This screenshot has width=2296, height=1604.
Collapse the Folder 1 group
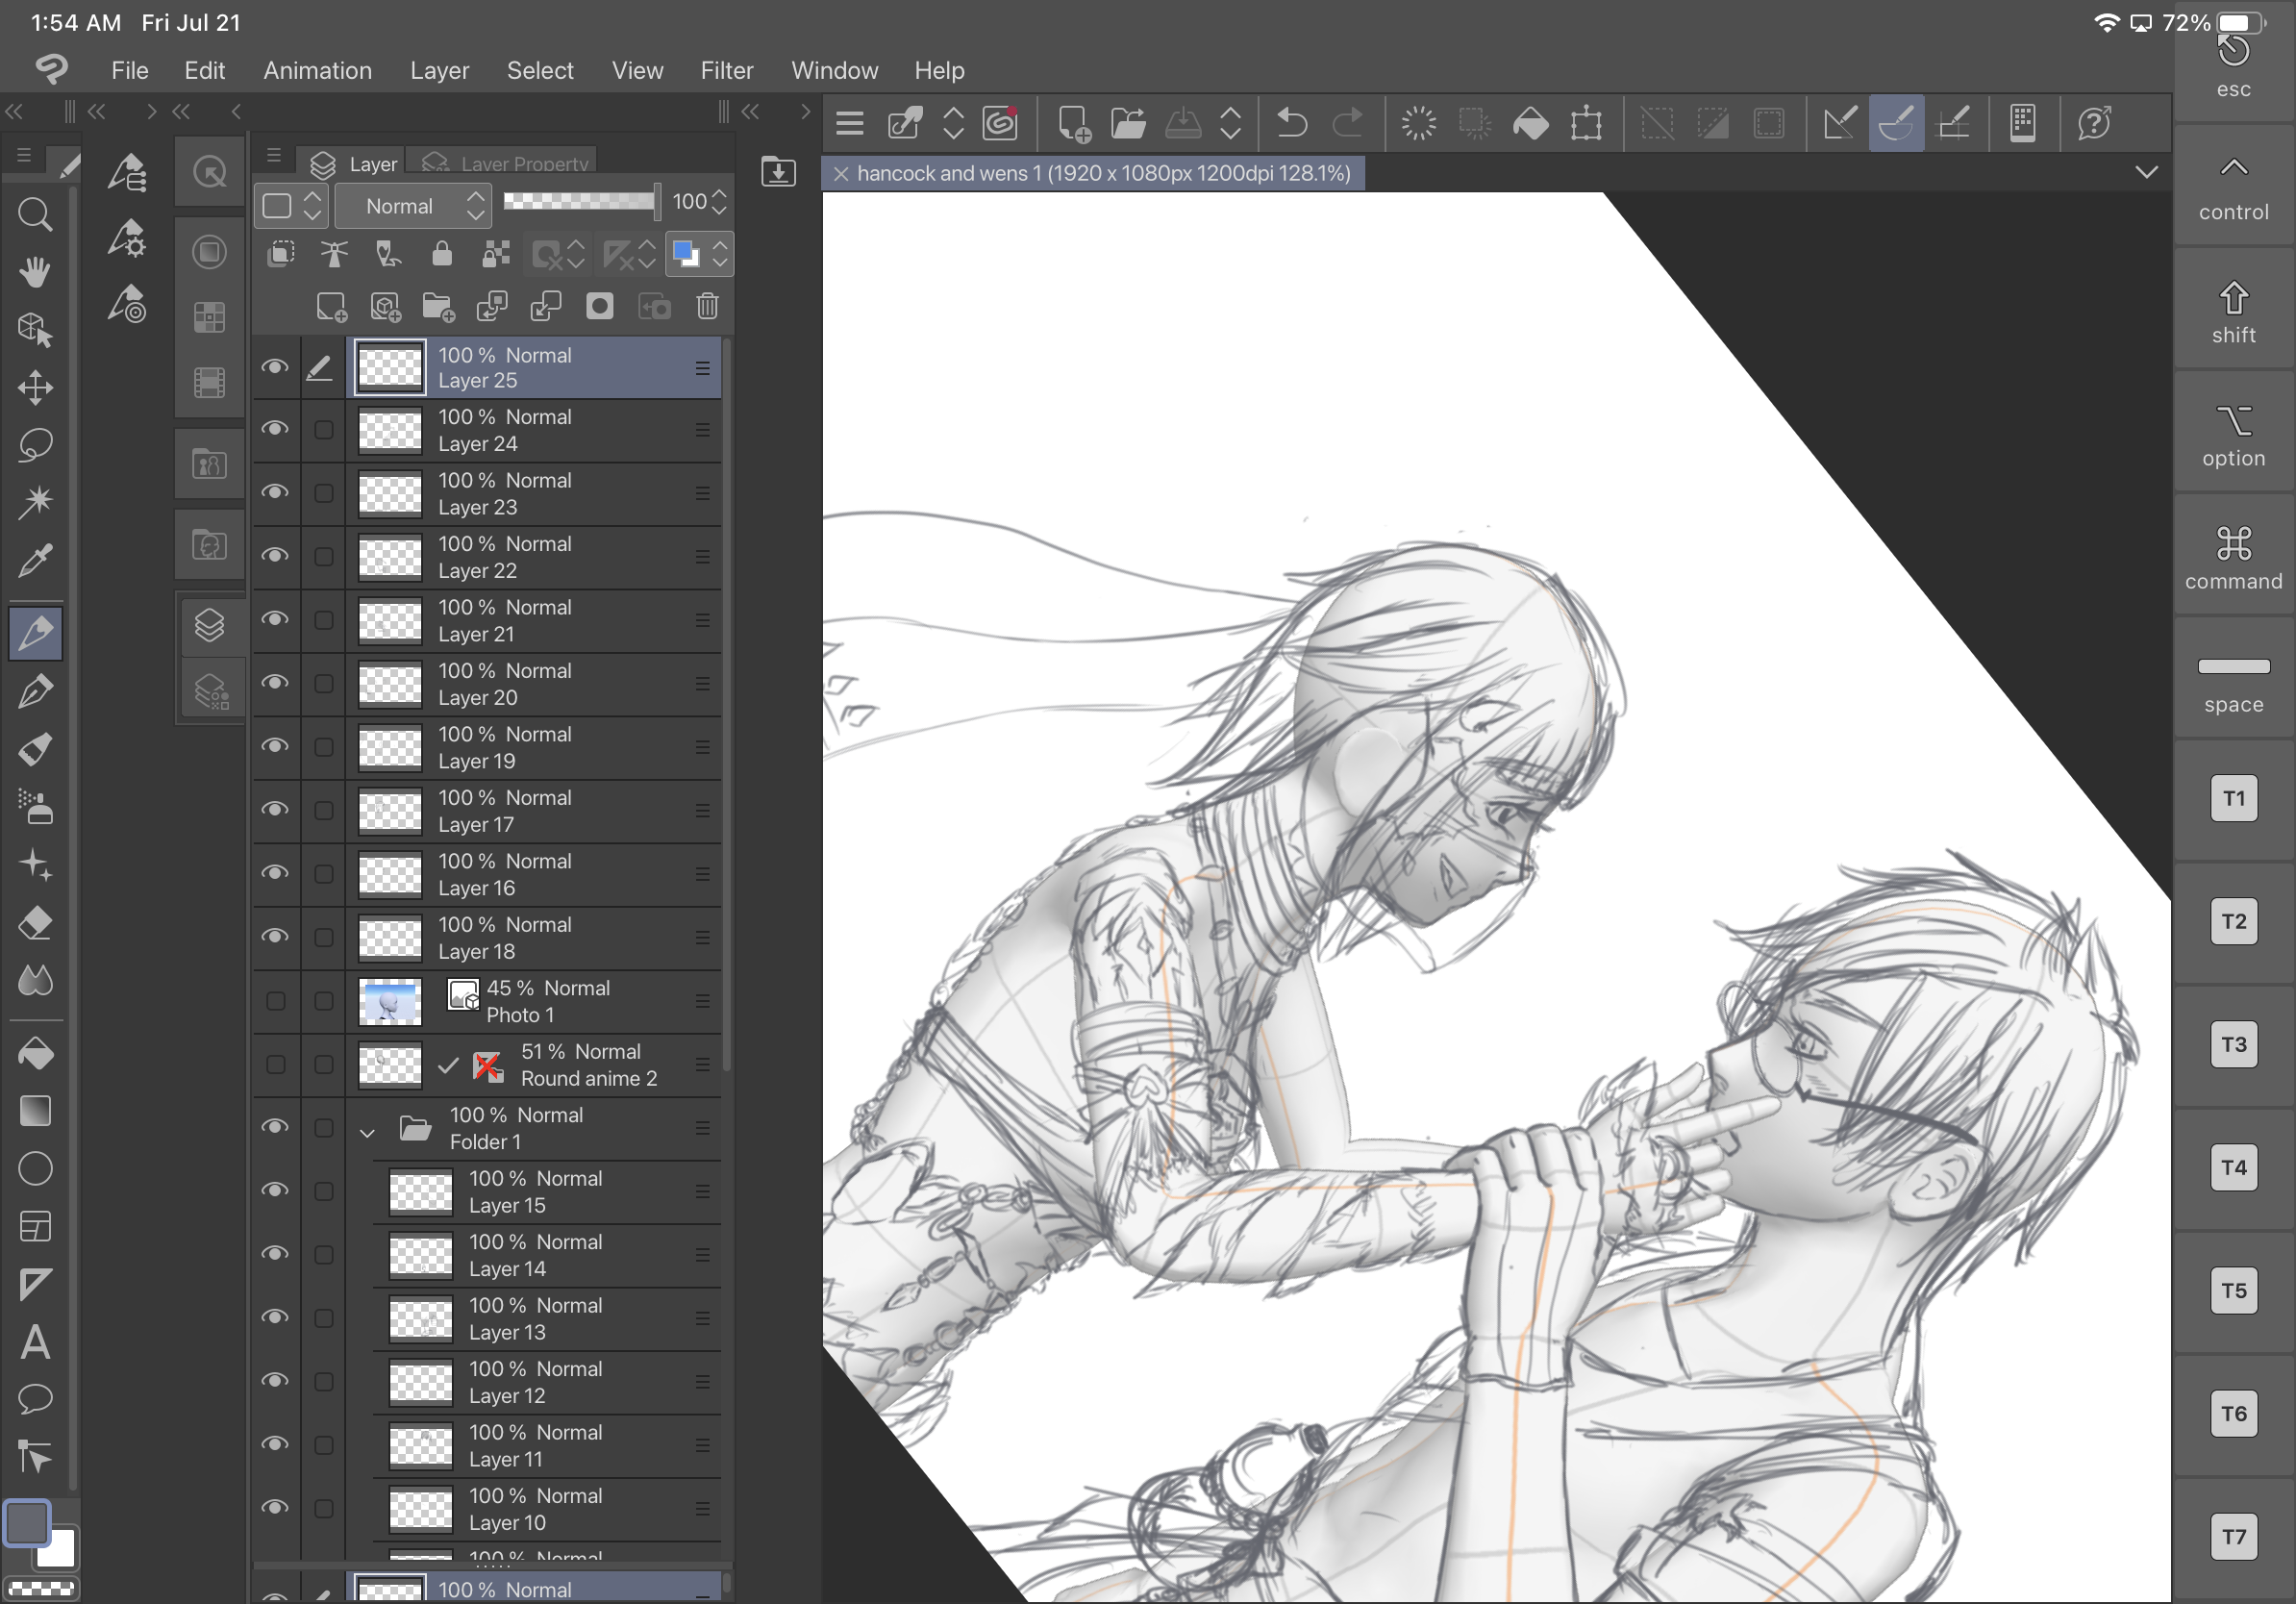367,1132
